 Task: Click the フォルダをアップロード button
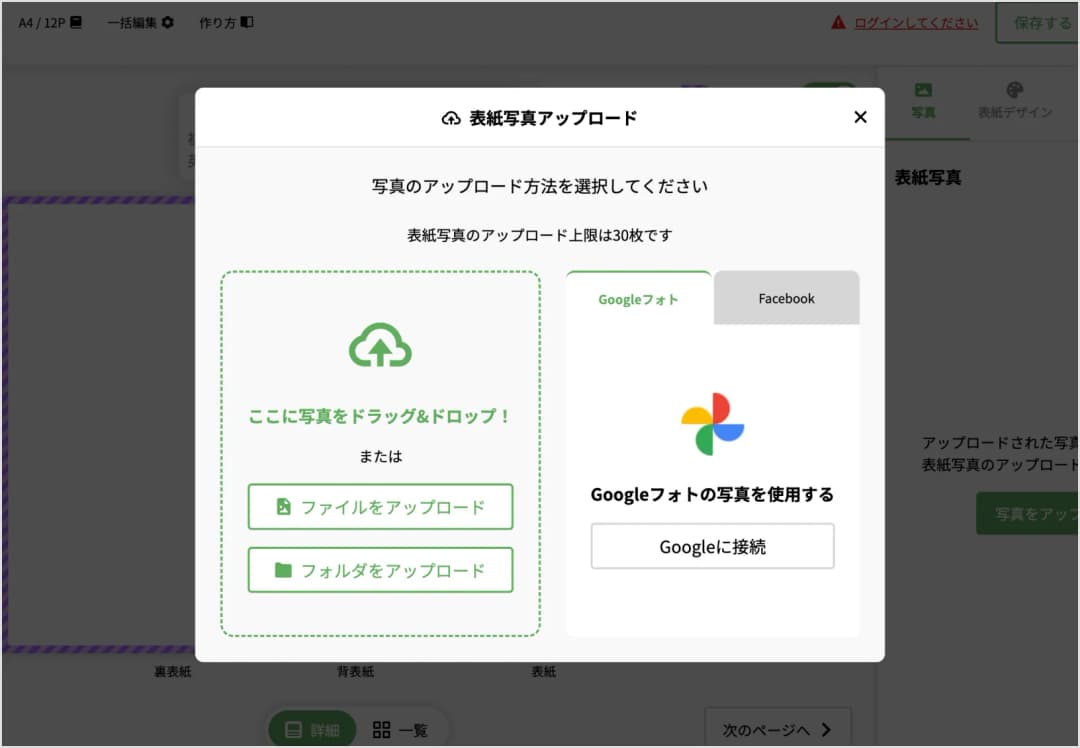pyautogui.click(x=380, y=570)
